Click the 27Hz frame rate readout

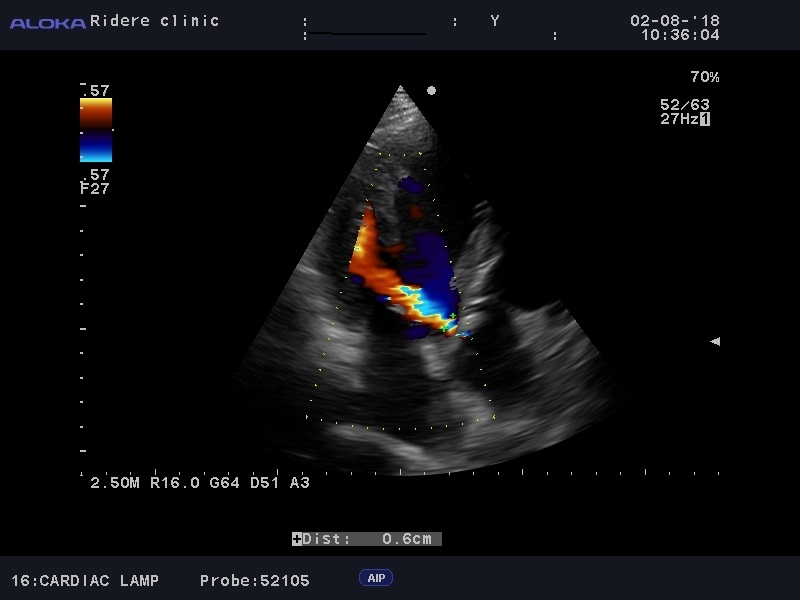(x=678, y=119)
